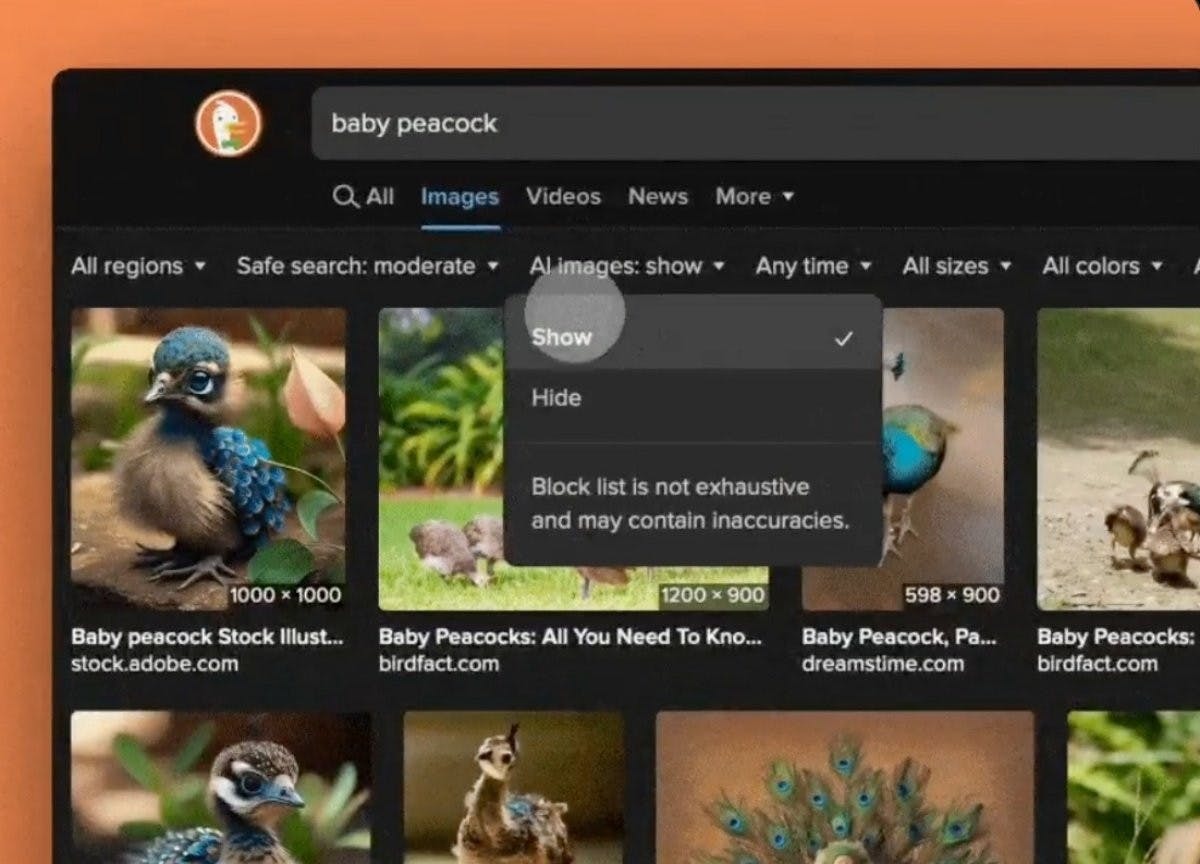Click the Baby Peacocks: All You Need To Kno... title

click(x=570, y=637)
